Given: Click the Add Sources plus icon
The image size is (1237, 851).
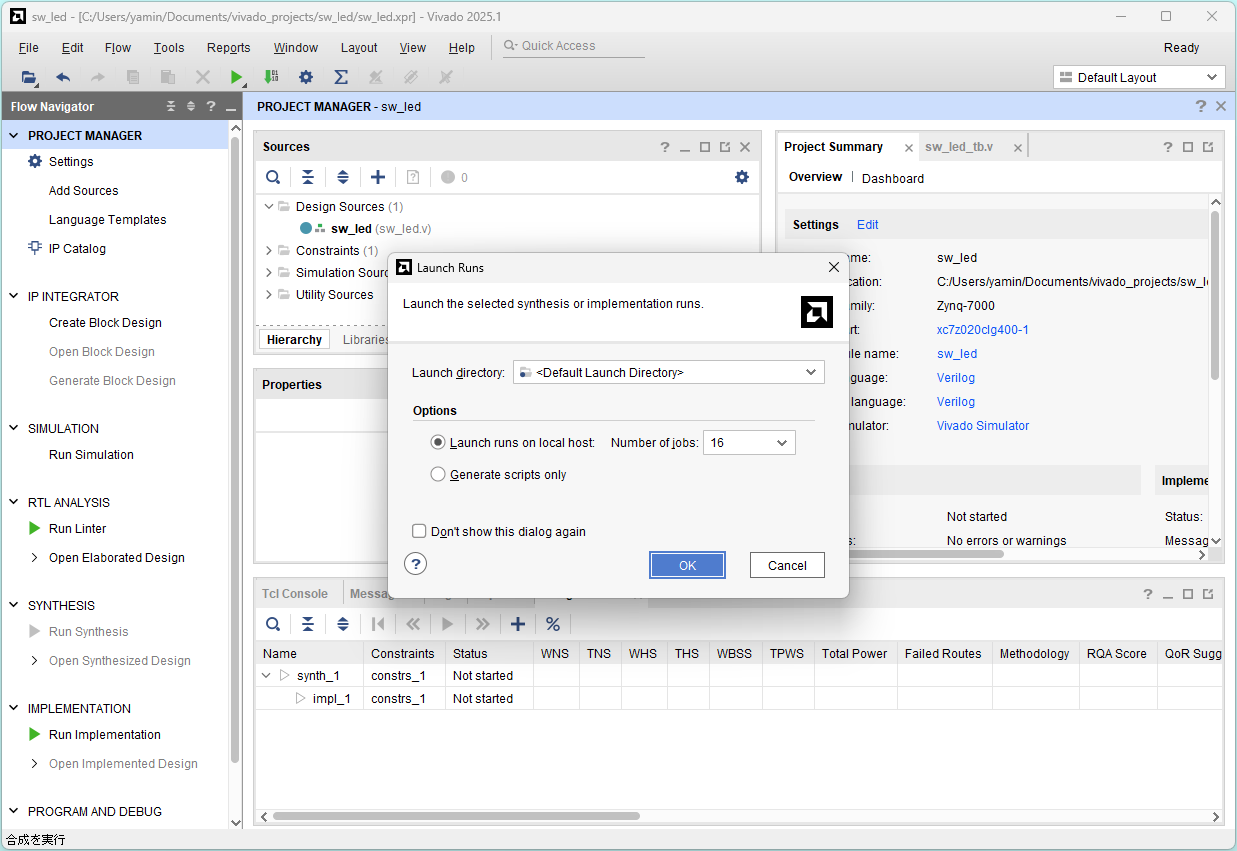Looking at the screenshot, I should [377, 177].
